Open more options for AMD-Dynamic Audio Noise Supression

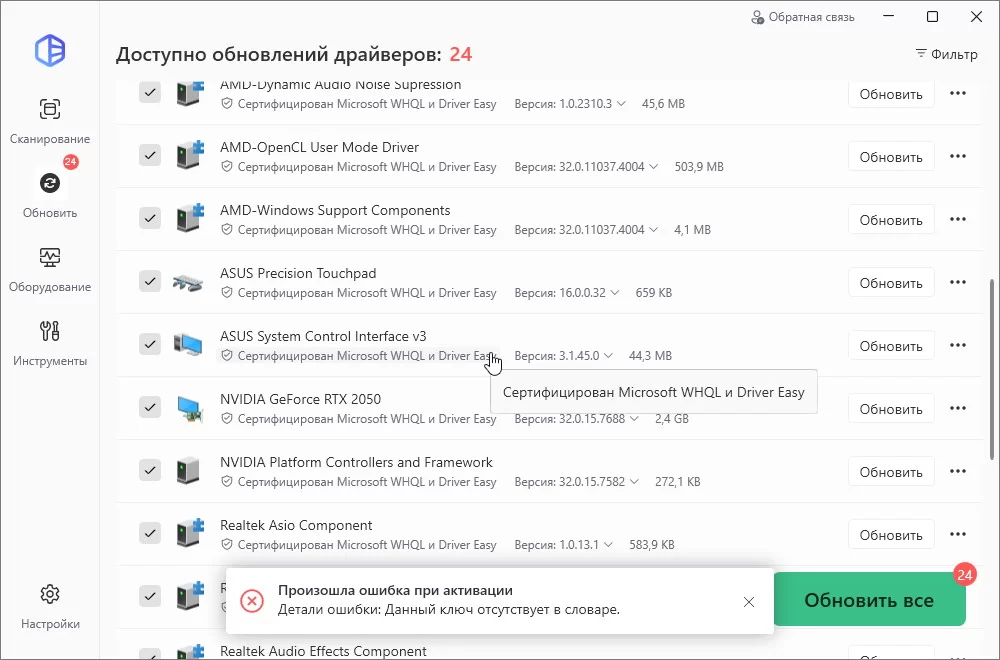point(958,94)
